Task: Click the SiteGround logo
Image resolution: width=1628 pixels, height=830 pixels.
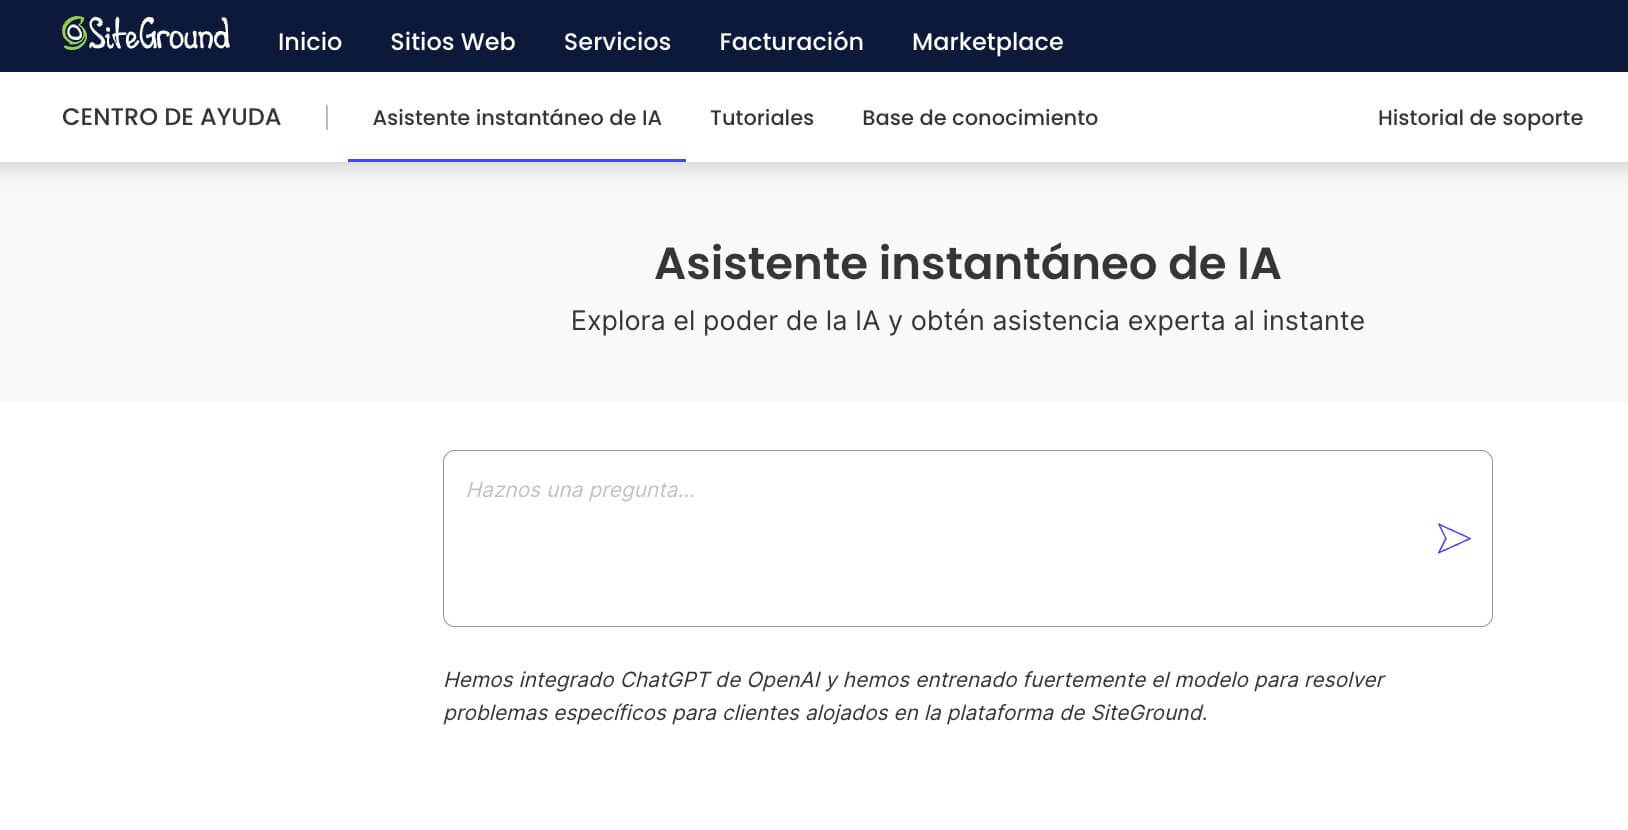Action: [x=146, y=35]
